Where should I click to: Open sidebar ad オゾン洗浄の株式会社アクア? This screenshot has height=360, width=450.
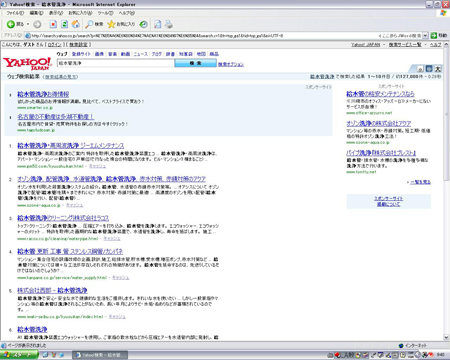pyautogui.click(x=379, y=123)
